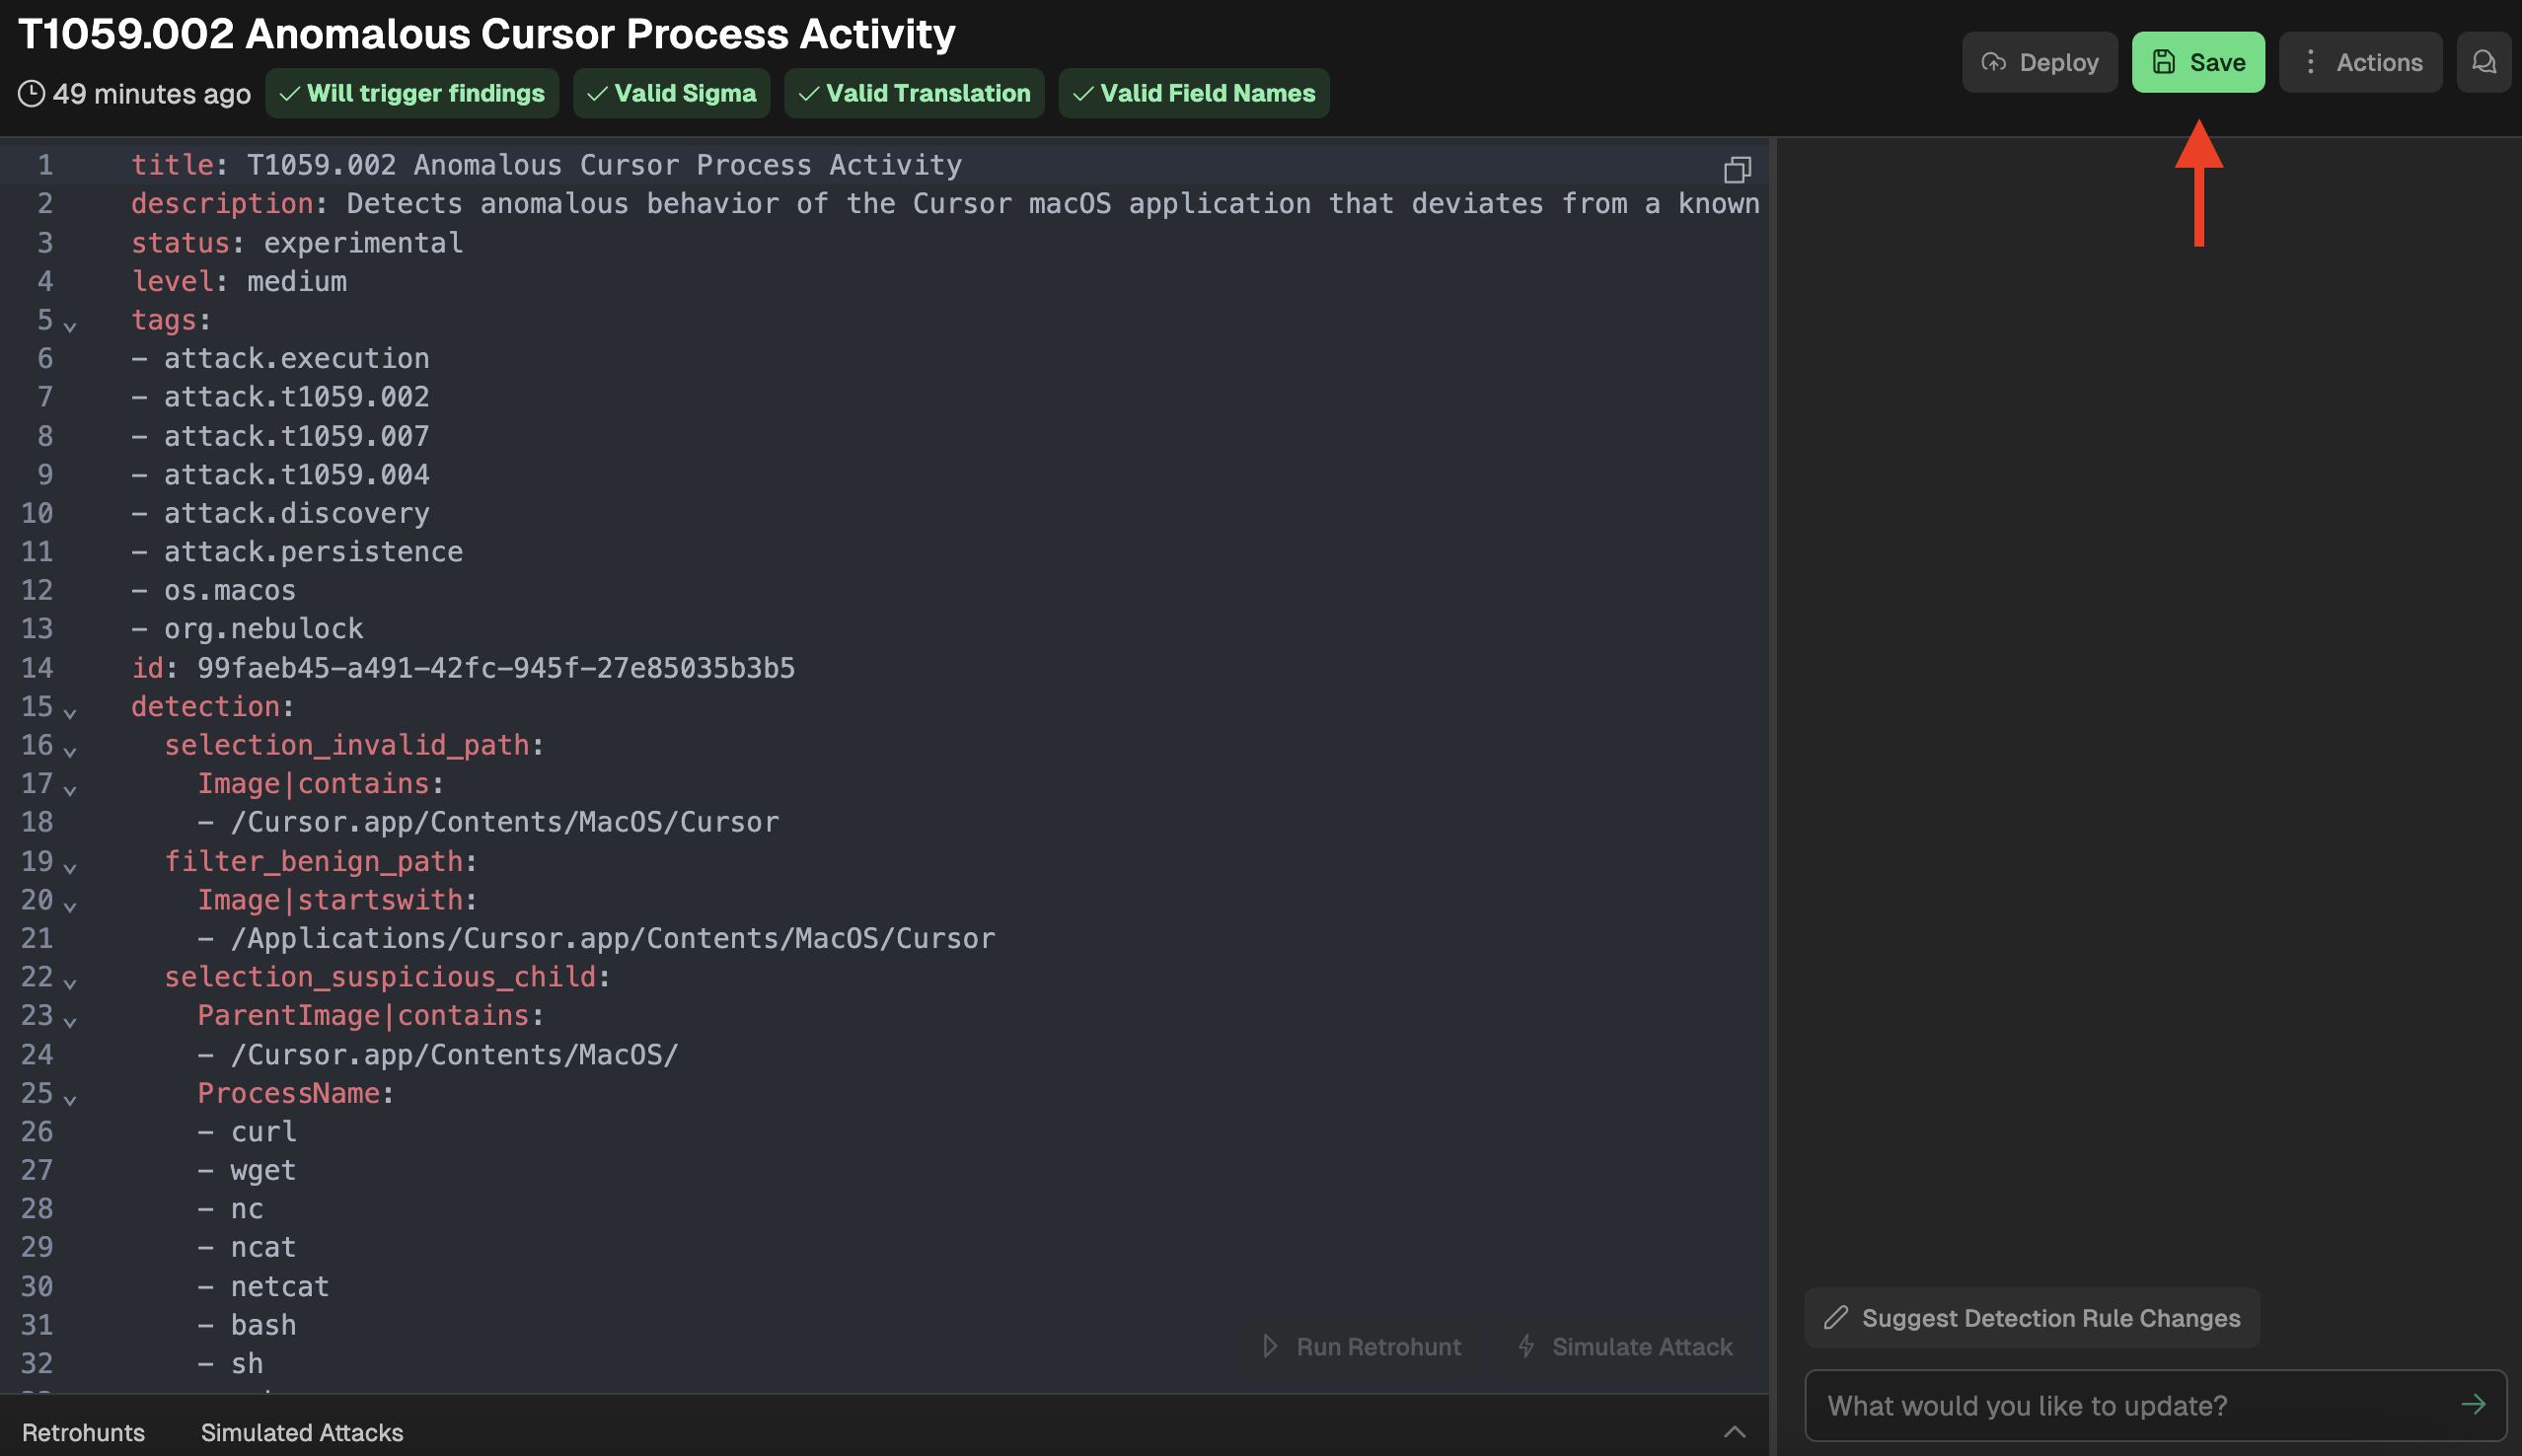Switch to the Retrohunts tab

(x=83, y=1432)
